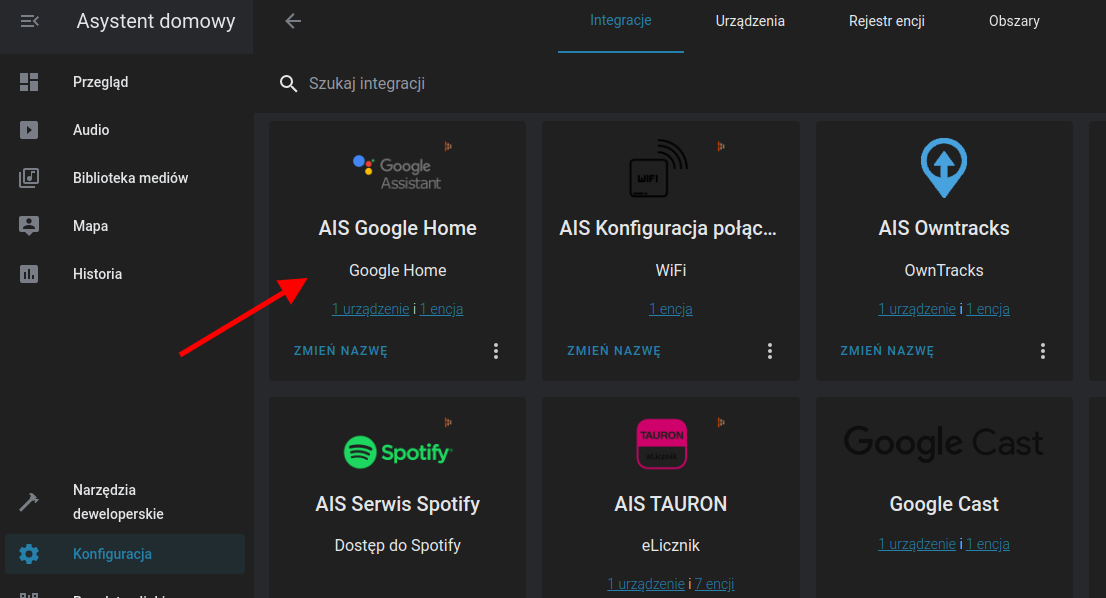Click the Narzędzia deweloperskie hammer icon
The height and width of the screenshot is (598, 1106).
click(x=29, y=501)
